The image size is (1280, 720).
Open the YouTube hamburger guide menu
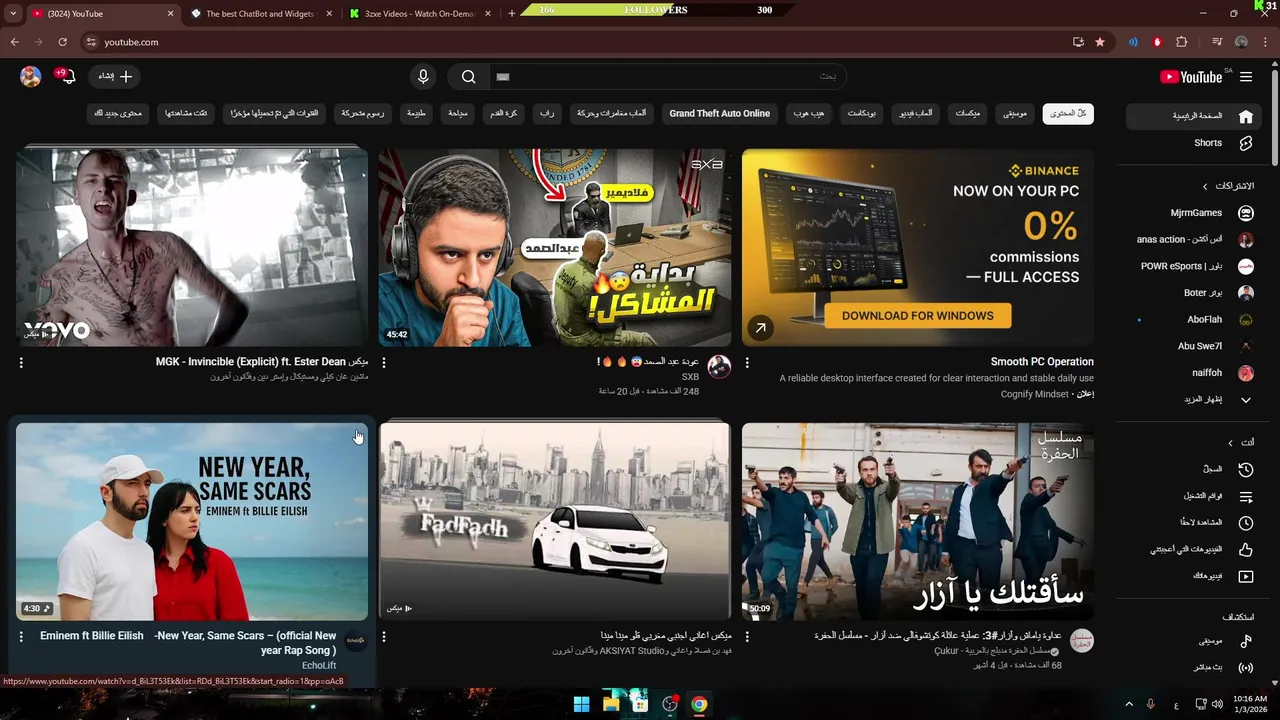click(x=1246, y=77)
